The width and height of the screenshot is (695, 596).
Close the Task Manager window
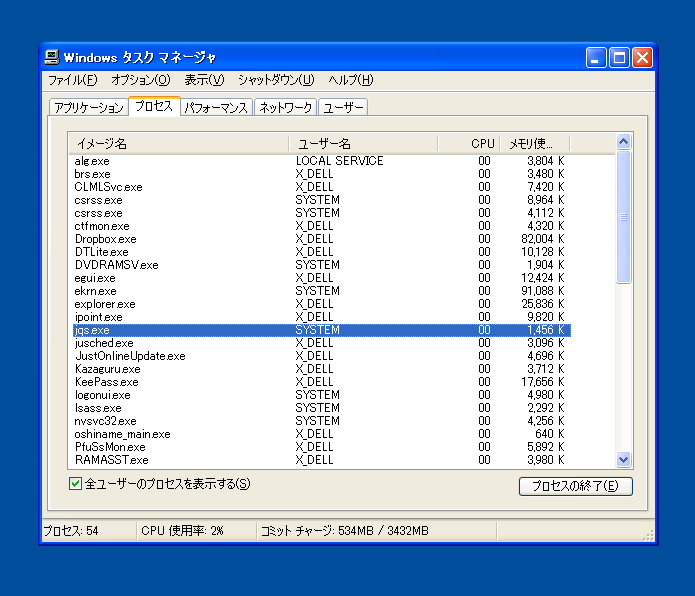[641, 58]
